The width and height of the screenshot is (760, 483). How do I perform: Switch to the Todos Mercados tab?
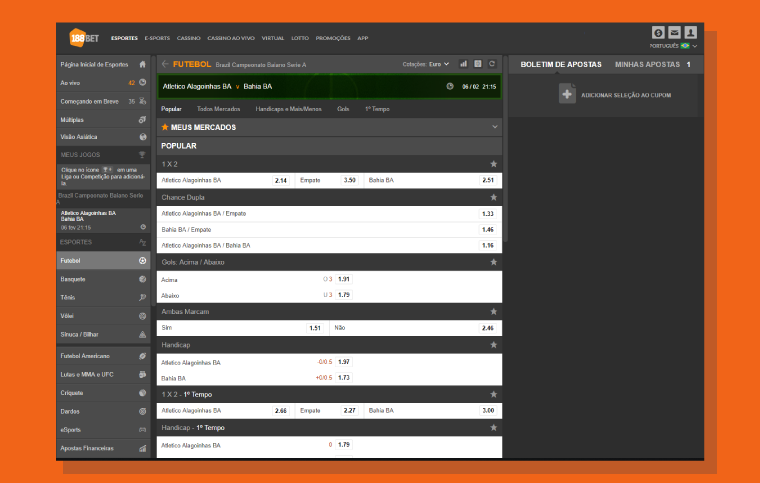point(219,109)
